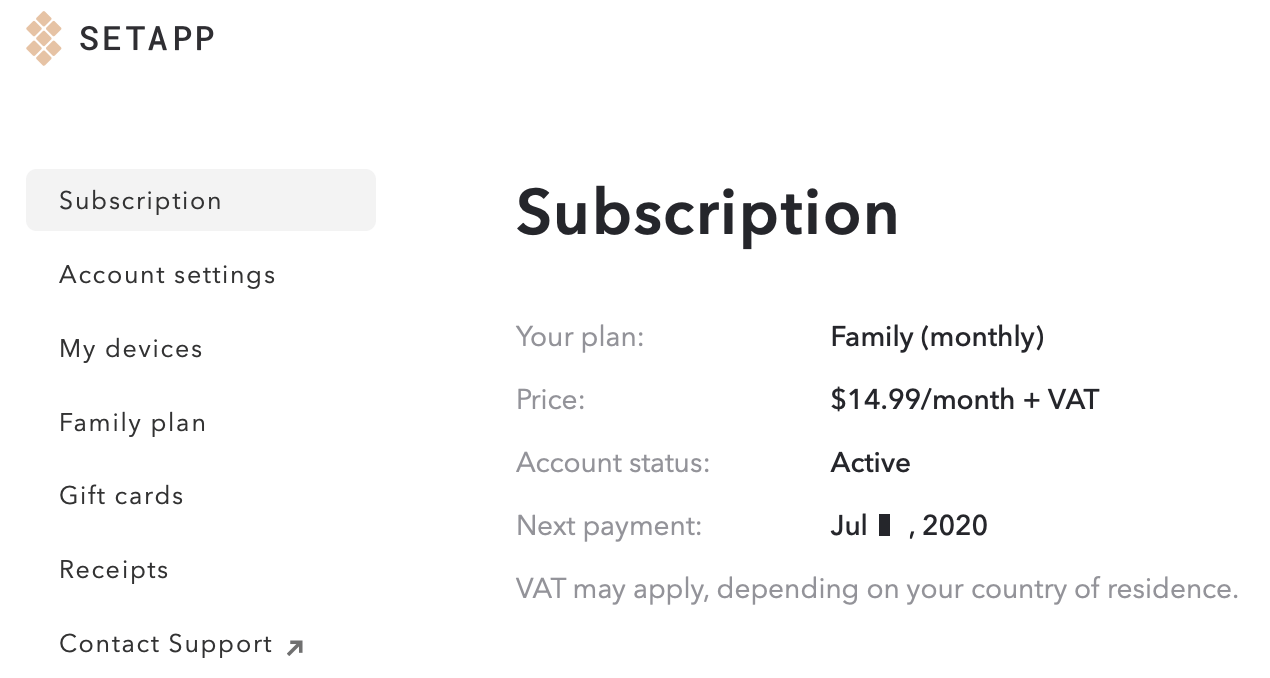
Task: Open Account settings page
Action: (167, 275)
